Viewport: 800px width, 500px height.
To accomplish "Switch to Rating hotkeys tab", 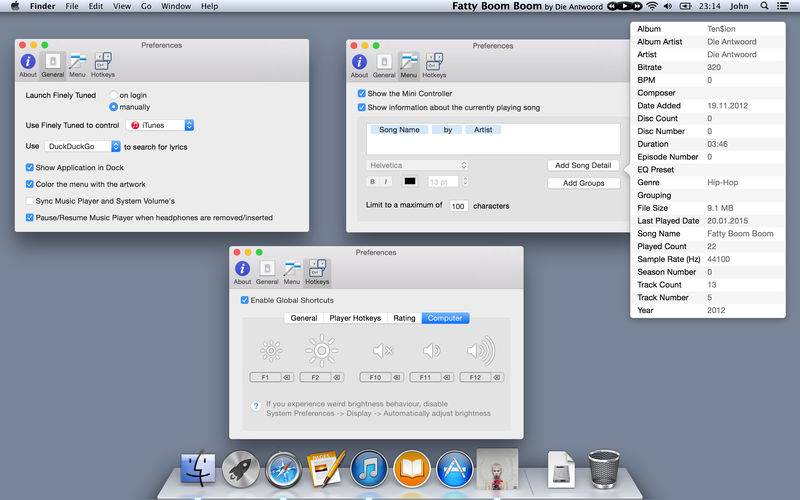I will coord(404,318).
